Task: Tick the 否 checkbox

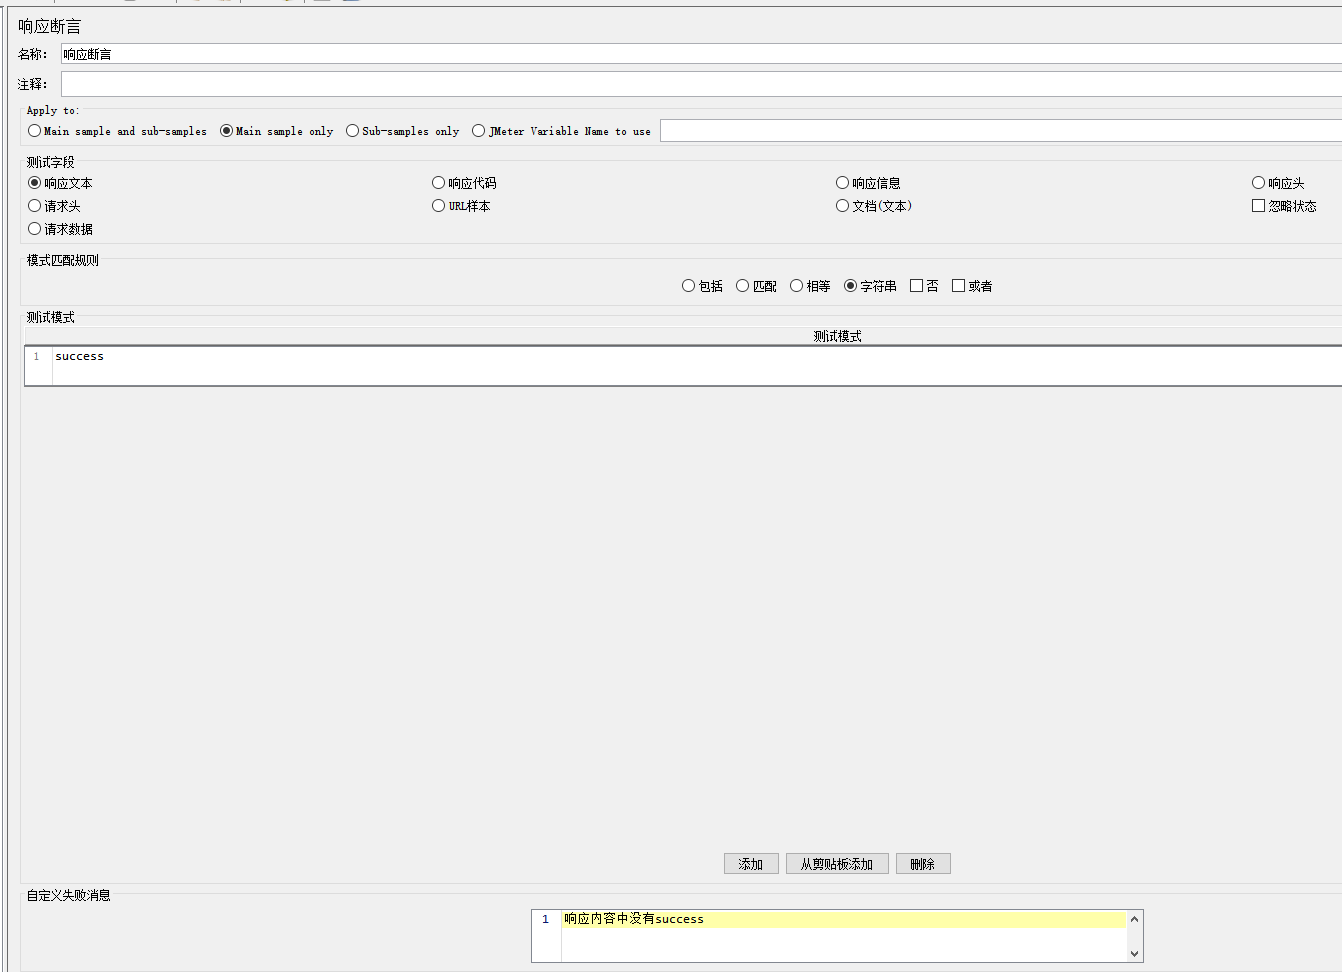Action: coord(917,286)
